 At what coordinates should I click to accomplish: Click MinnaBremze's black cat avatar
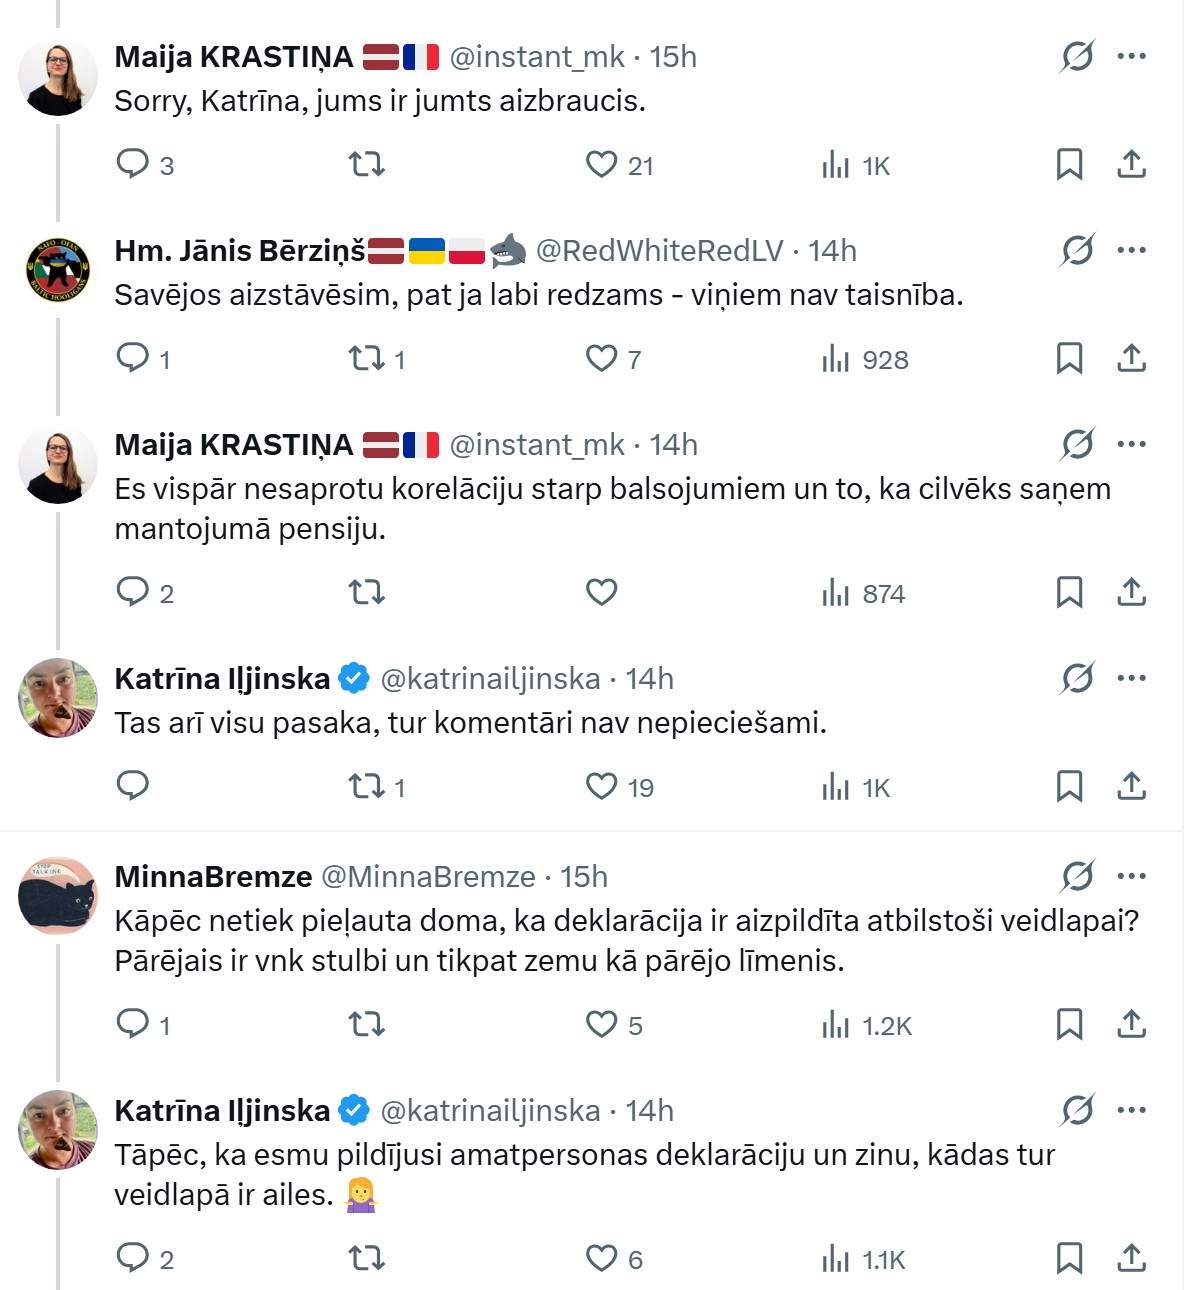pyautogui.click(x=58, y=896)
